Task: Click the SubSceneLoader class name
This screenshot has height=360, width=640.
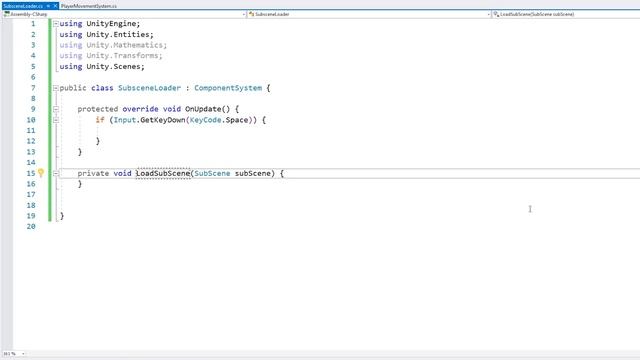Action: coord(149,88)
